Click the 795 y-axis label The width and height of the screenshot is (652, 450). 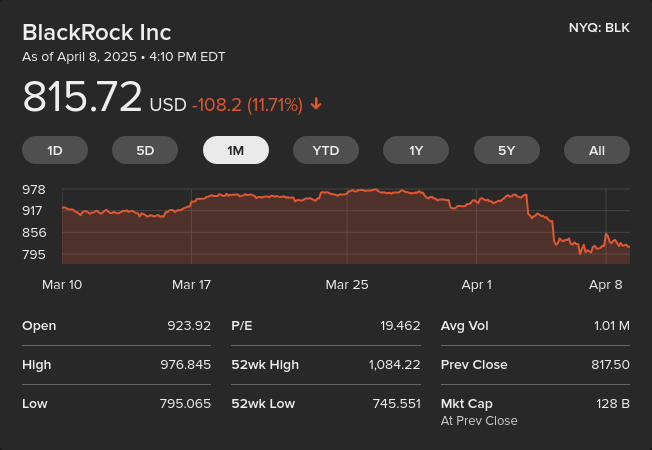[x=34, y=255]
